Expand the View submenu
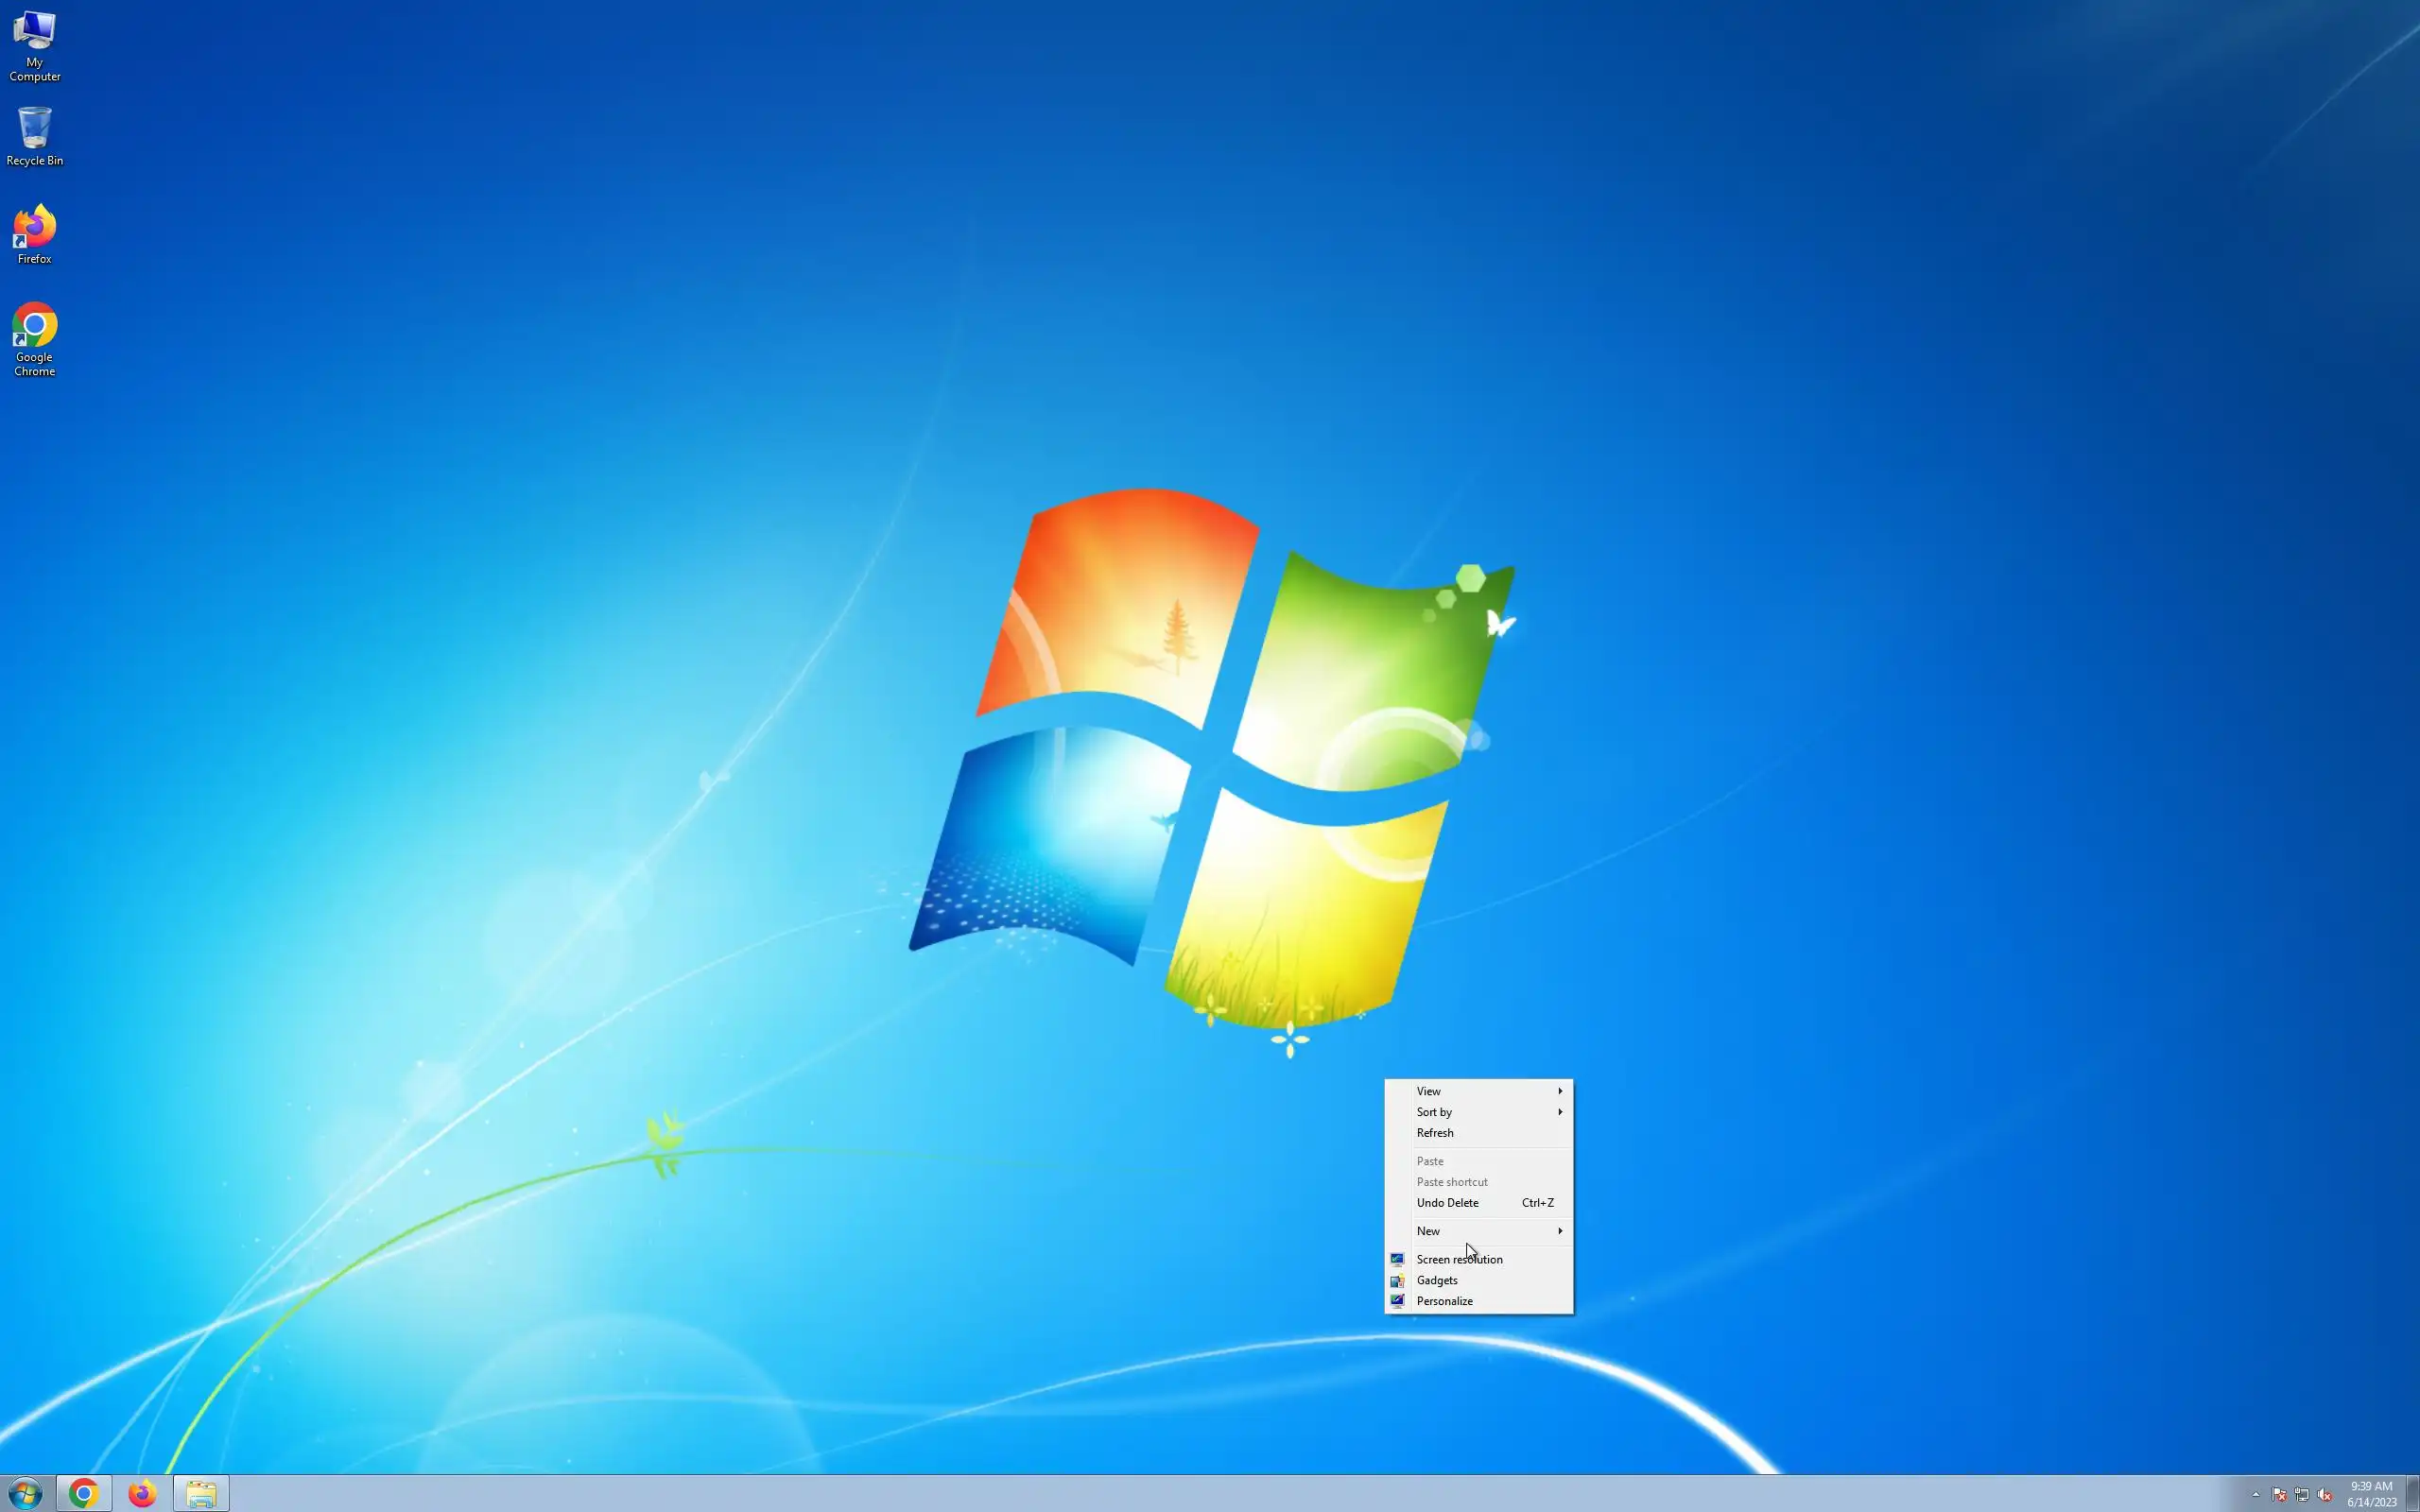Screen dimensions: 2420x1512 (x=1478, y=1091)
